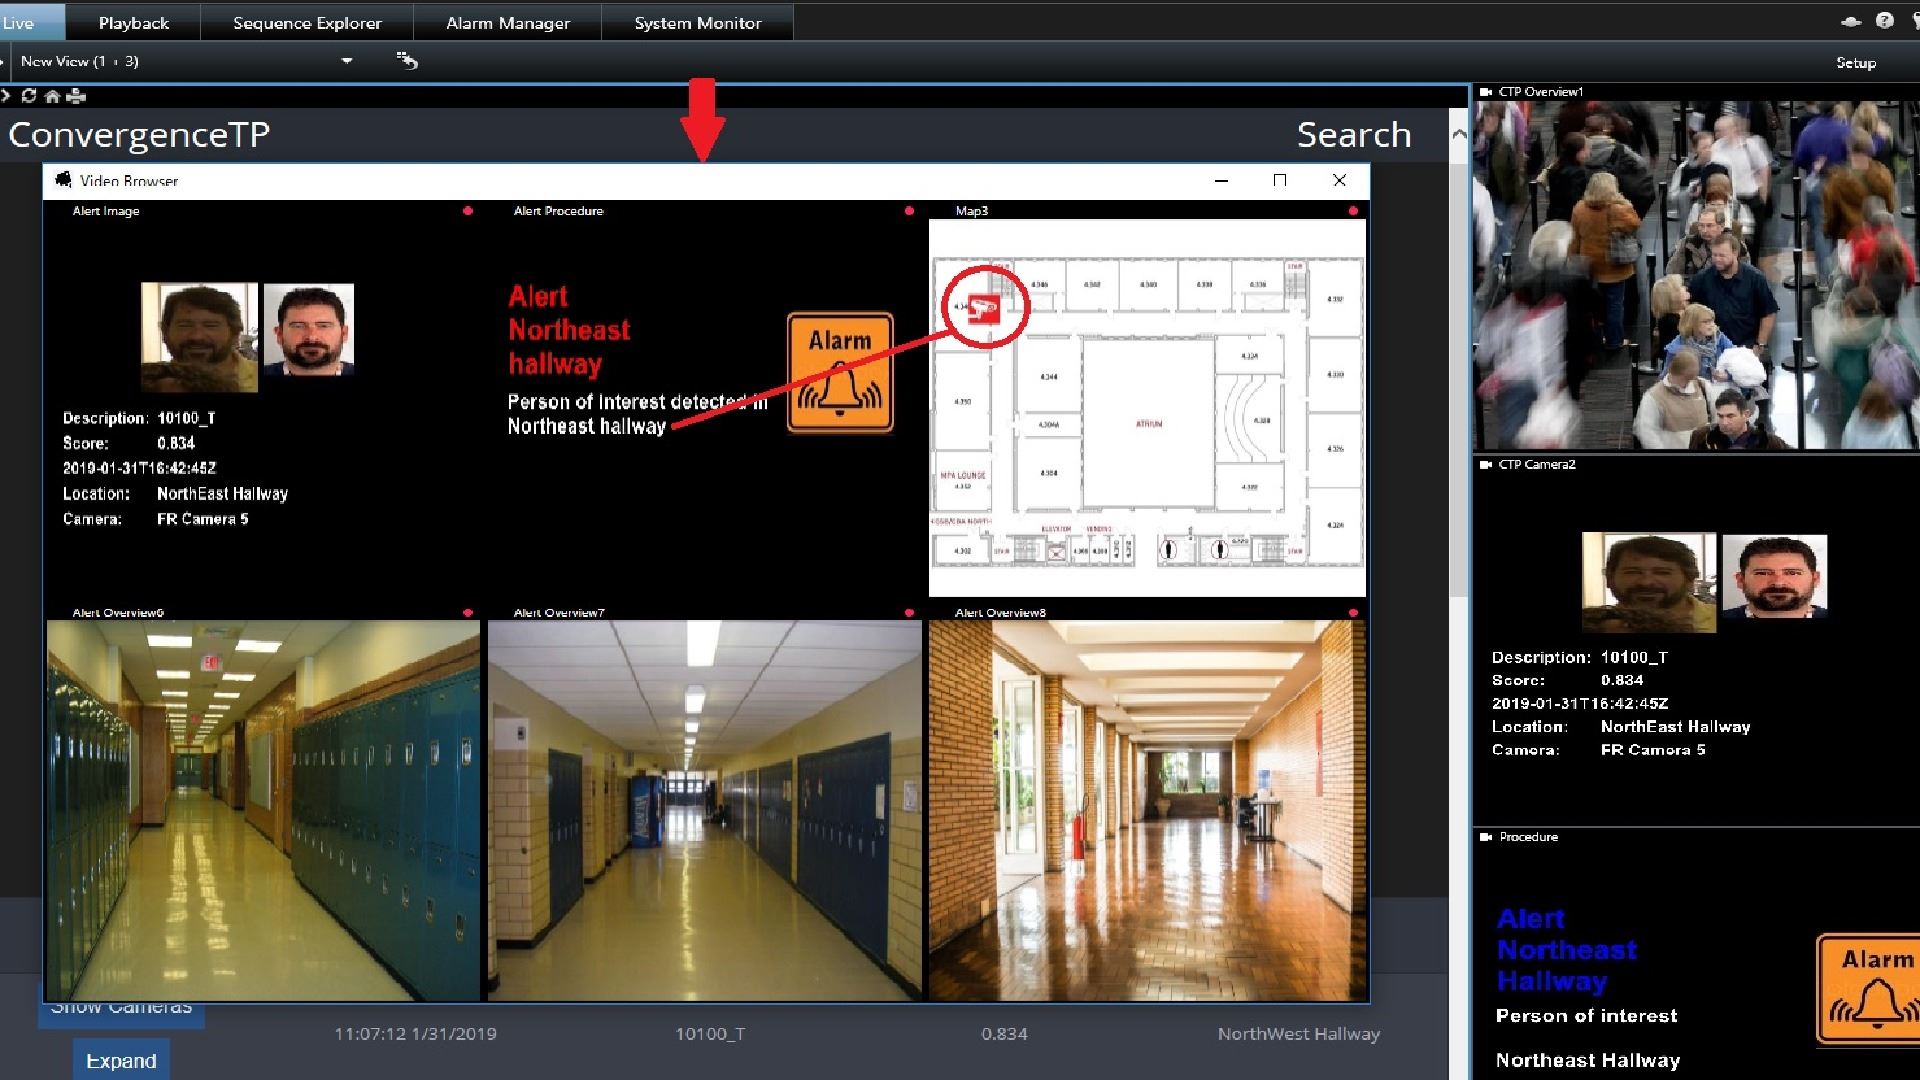The width and height of the screenshot is (1920, 1080).
Task: Click the camera icon beside CTP Overview1
Action: pos(1486,92)
